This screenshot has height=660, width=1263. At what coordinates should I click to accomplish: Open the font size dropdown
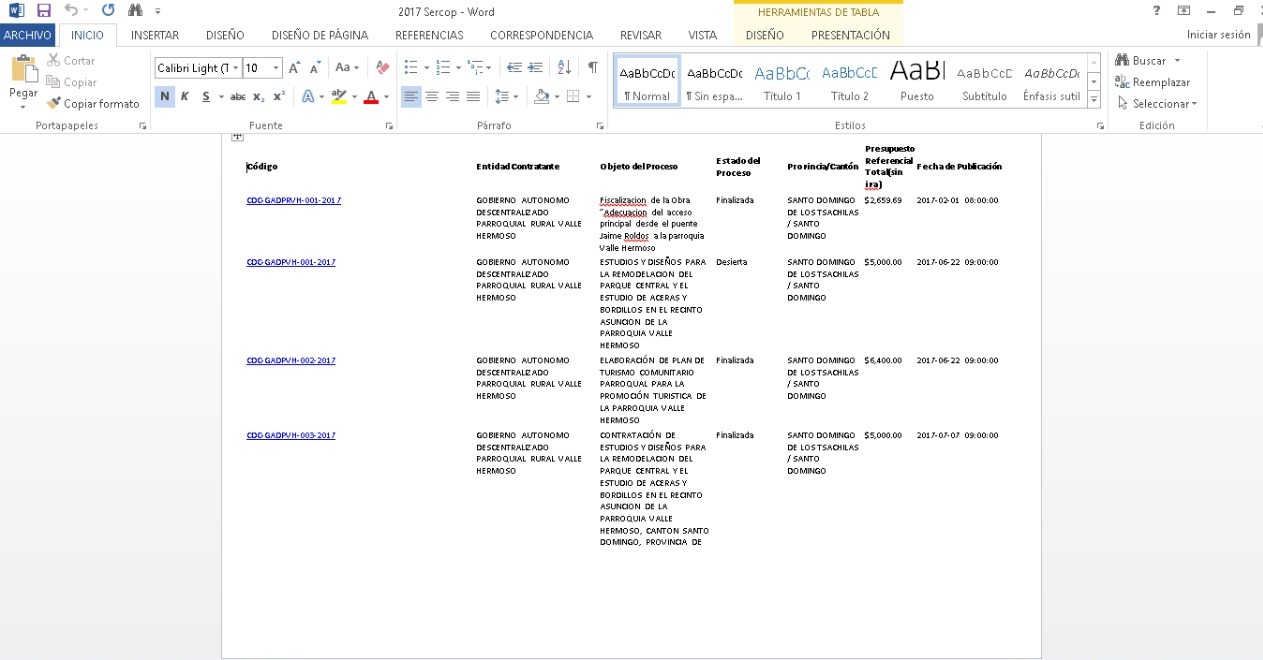276,68
